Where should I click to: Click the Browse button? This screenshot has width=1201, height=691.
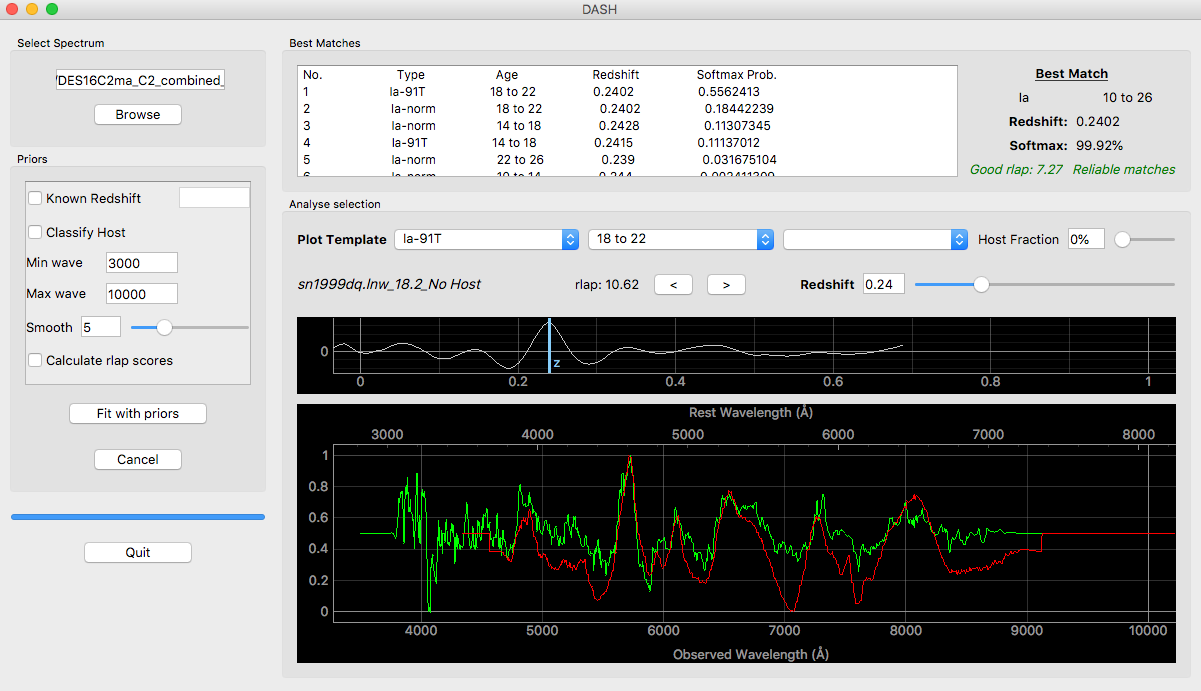tap(138, 114)
